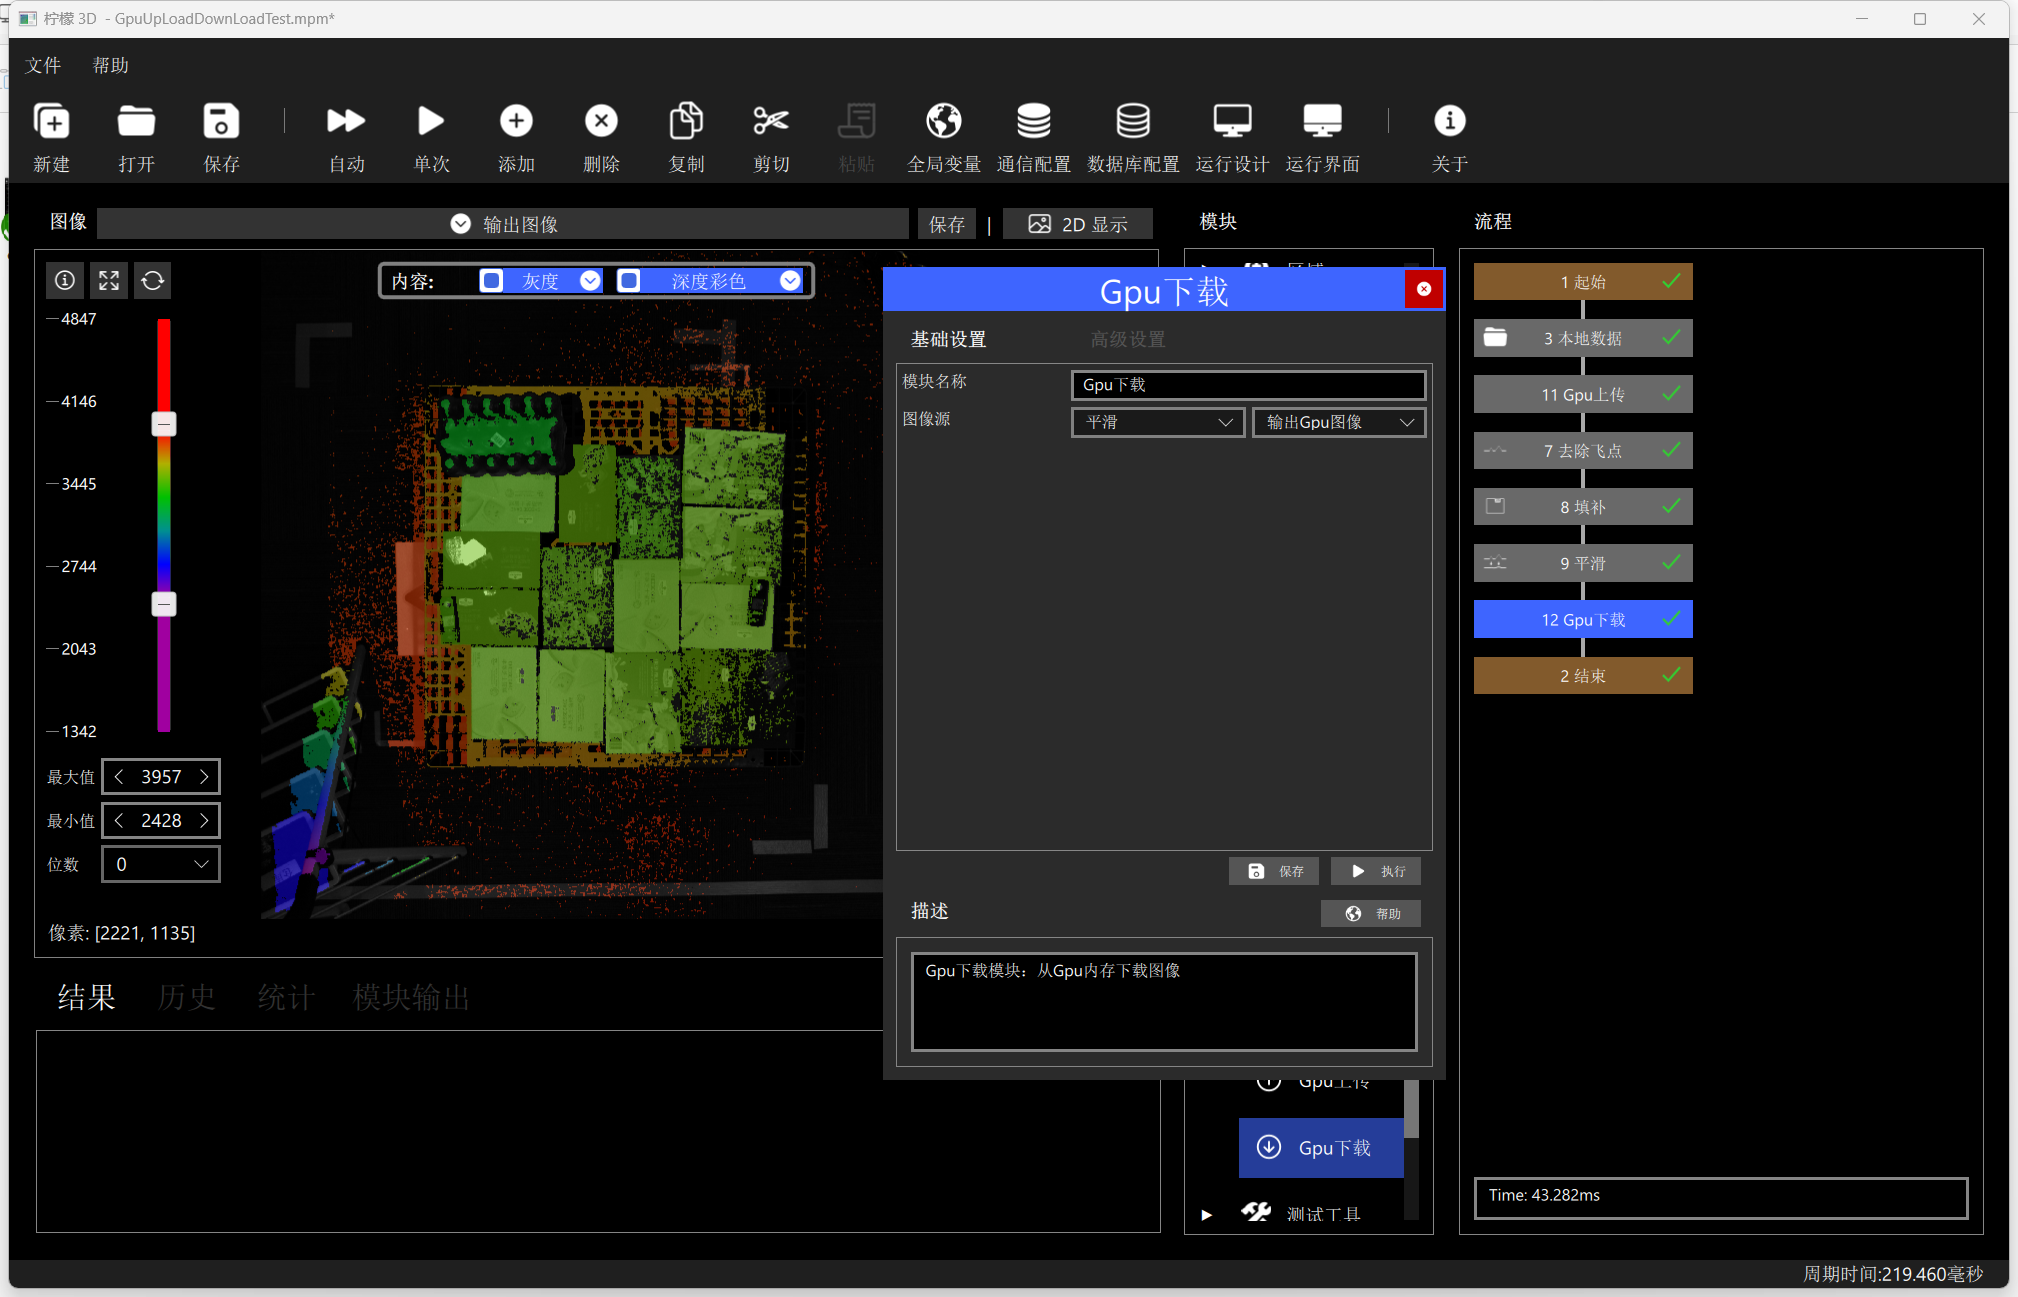Open 全局变量 global variables icon

[943, 121]
